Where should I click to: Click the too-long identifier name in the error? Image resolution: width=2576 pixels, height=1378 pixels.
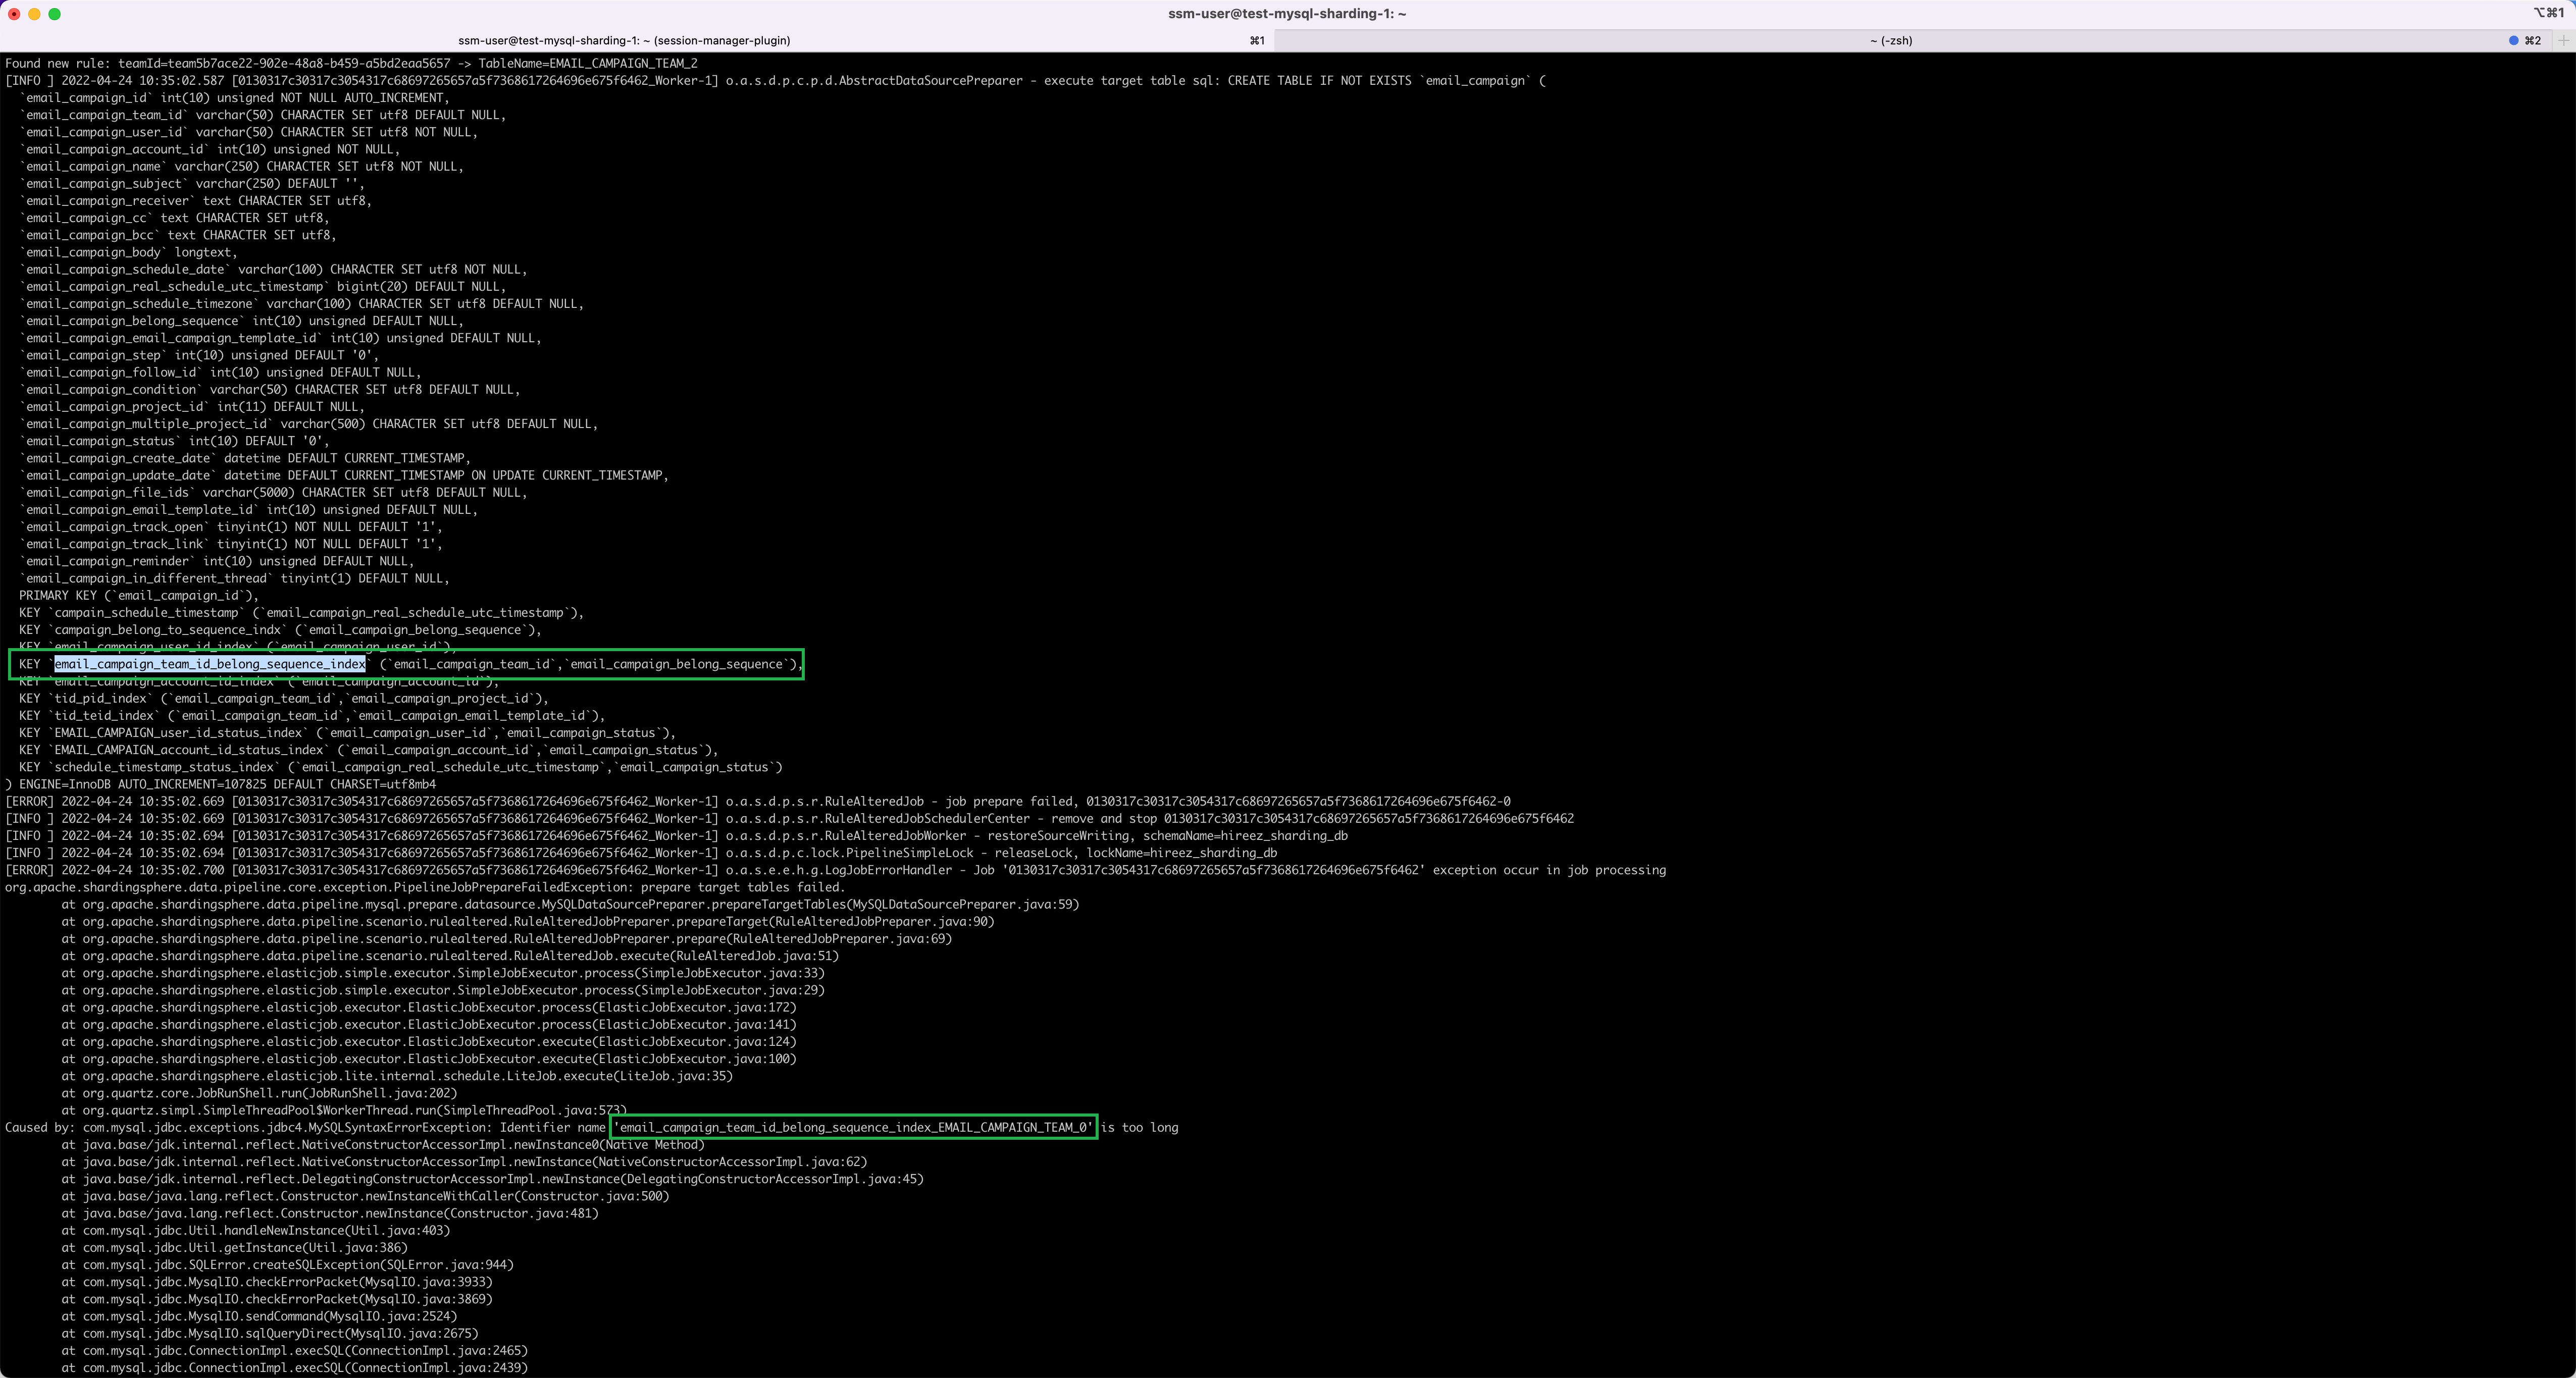coord(855,1127)
